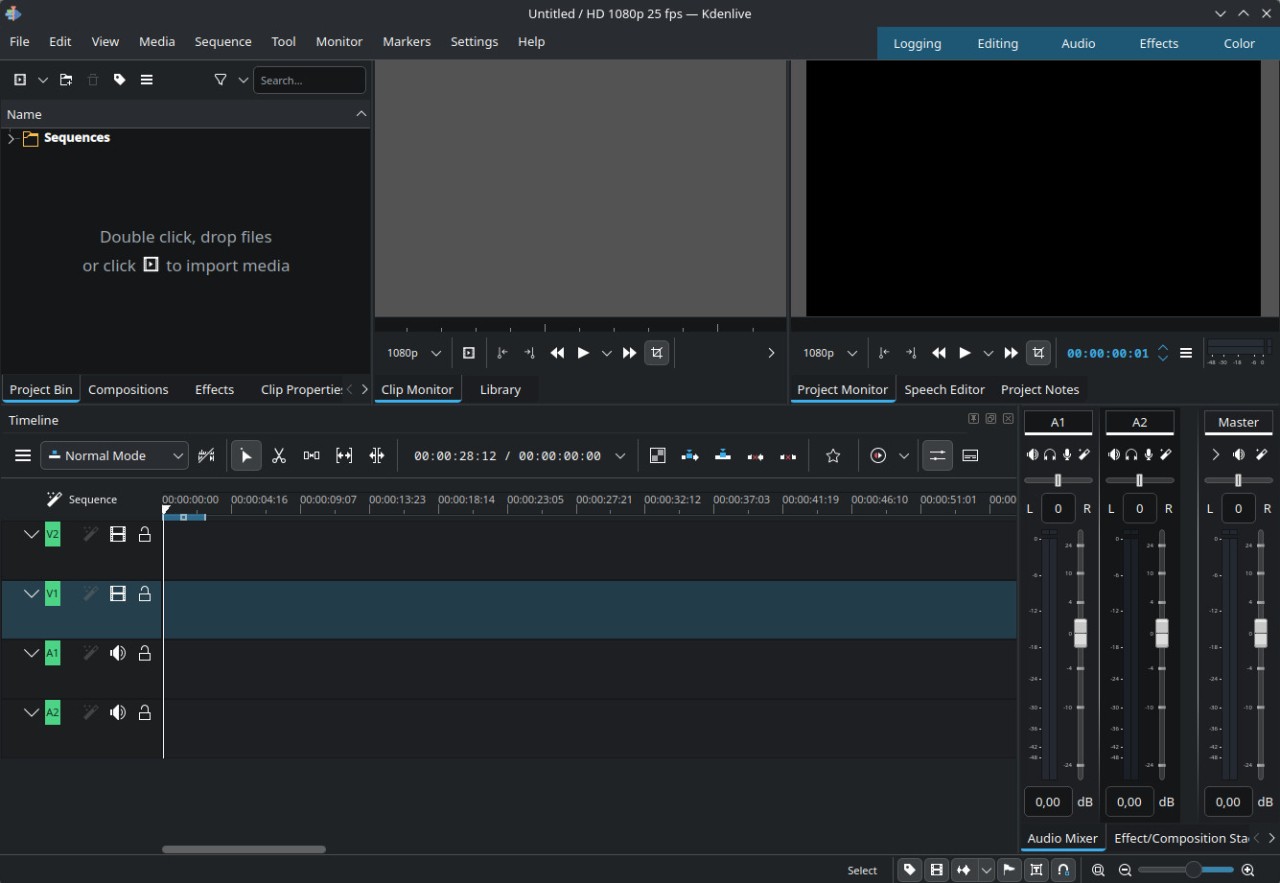Image resolution: width=1280 pixels, height=883 pixels.
Task: Open Clip Monitor 1080p resolution dropdown
Action: point(414,353)
